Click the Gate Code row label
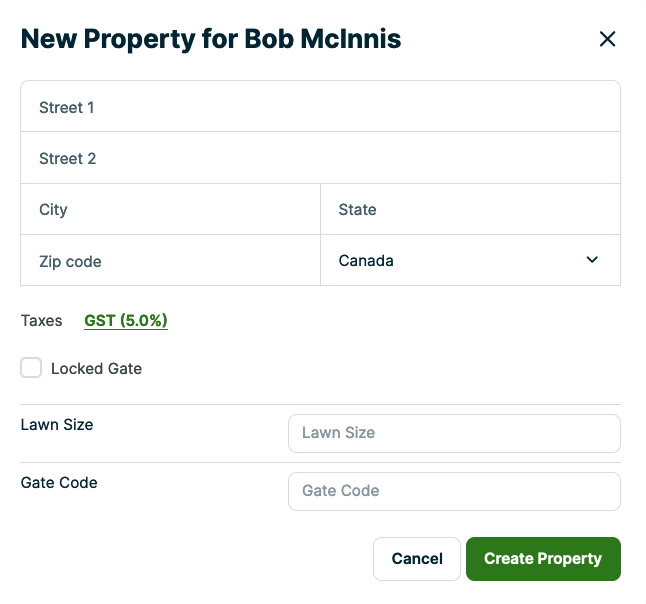This screenshot has height=604, width=646. [59, 483]
